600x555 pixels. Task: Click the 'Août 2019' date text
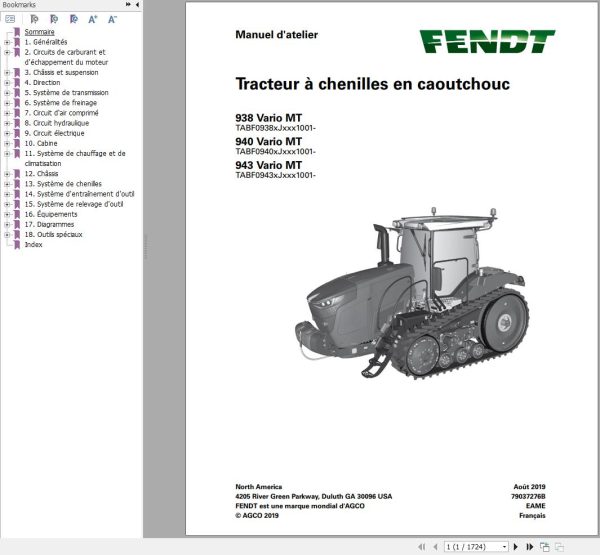pos(529,487)
